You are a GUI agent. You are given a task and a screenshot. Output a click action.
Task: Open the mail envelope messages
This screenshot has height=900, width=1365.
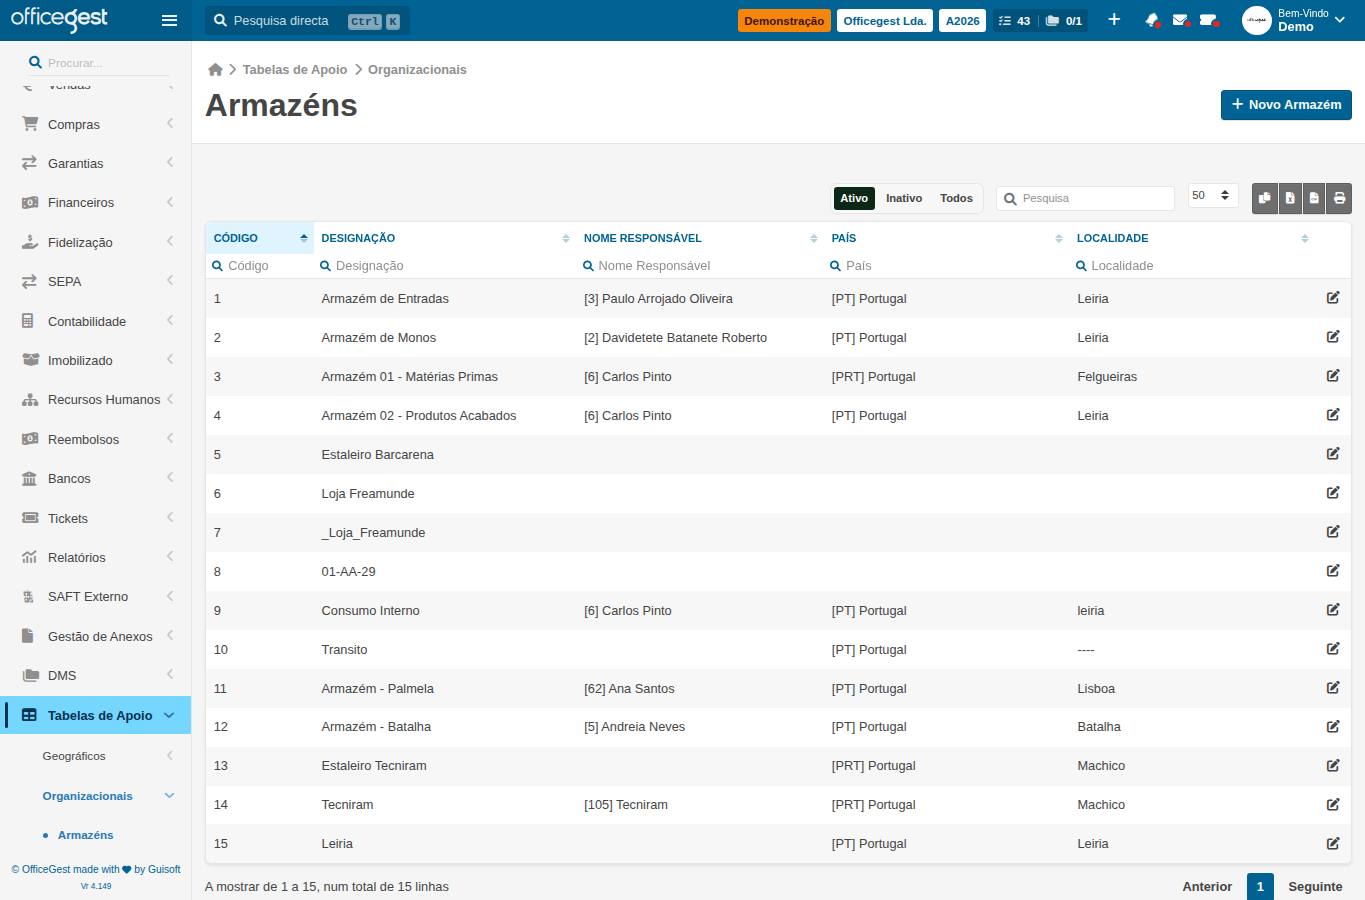coord(1180,20)
